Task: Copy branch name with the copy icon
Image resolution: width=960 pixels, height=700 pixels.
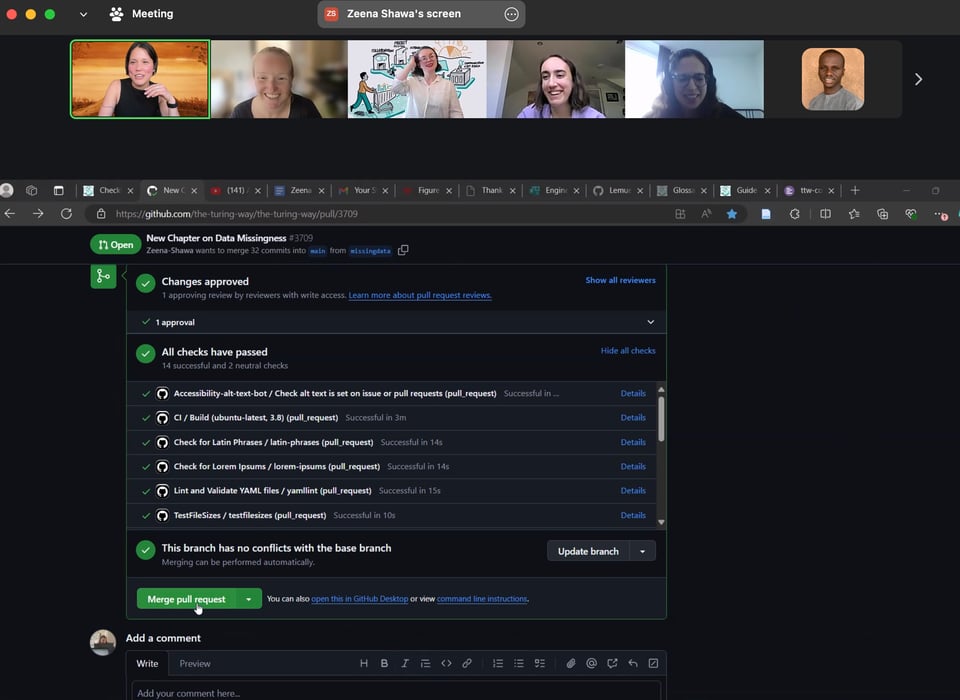Action: pyautogui.click(x=403, y=250)
